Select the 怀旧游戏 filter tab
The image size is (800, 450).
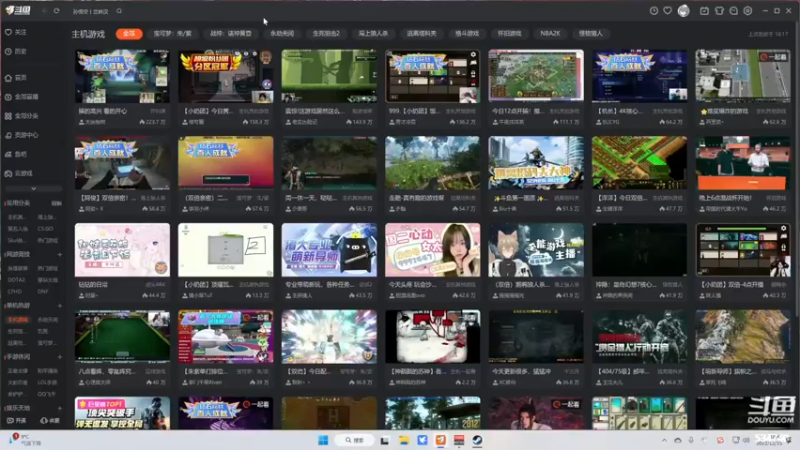click(x=509, y=33)
